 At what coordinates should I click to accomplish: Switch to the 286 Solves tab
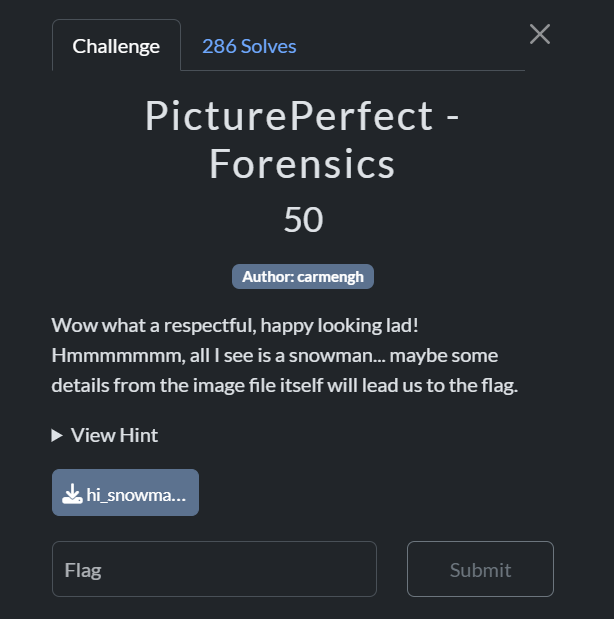click(249, 46)
